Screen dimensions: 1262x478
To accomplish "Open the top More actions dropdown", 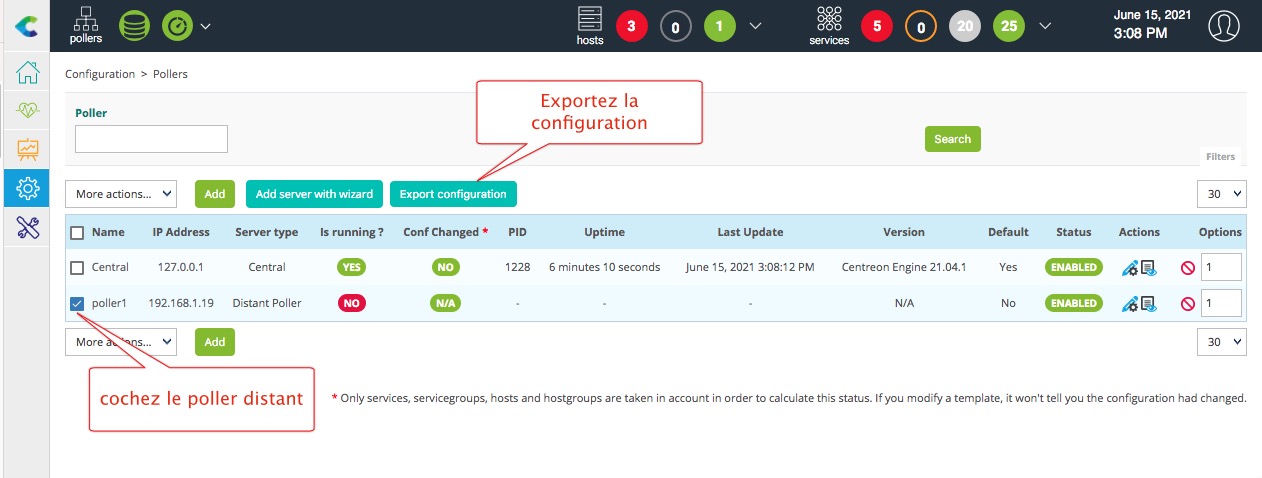I will point(120,194).
